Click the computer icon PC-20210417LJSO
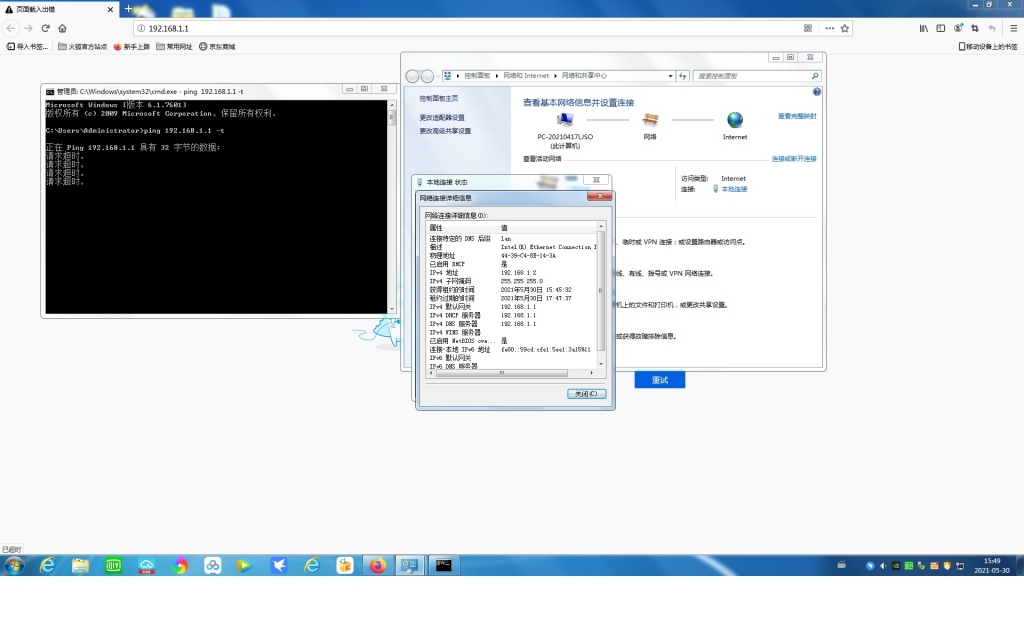Viewport: 1024px width, 640px height. pos(565,120)
